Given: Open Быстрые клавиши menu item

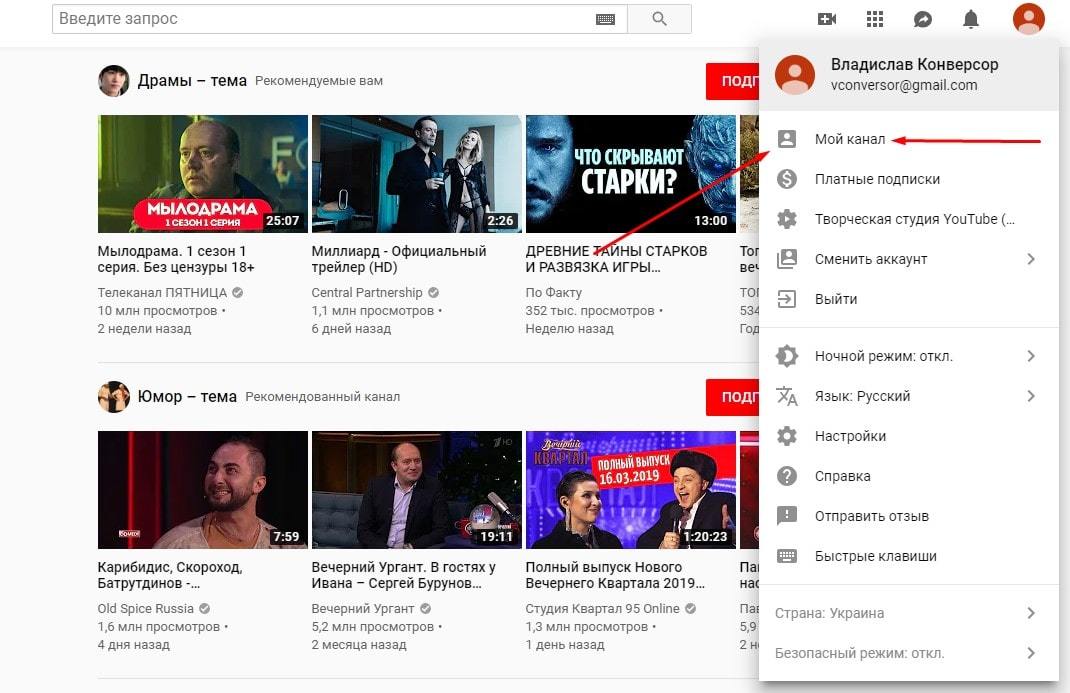Looking at the screenshot, I should tap(909, 556).
